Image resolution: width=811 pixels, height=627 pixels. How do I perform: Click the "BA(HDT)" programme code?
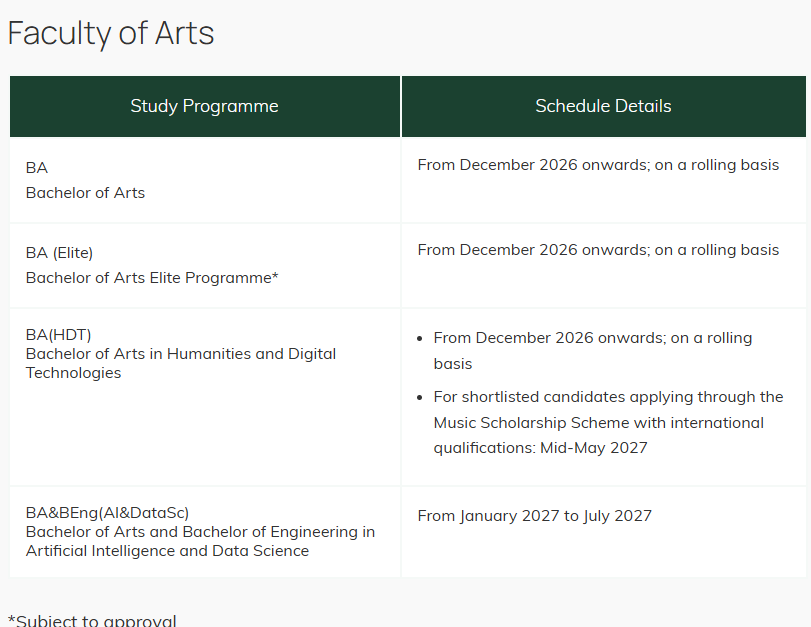58,335
